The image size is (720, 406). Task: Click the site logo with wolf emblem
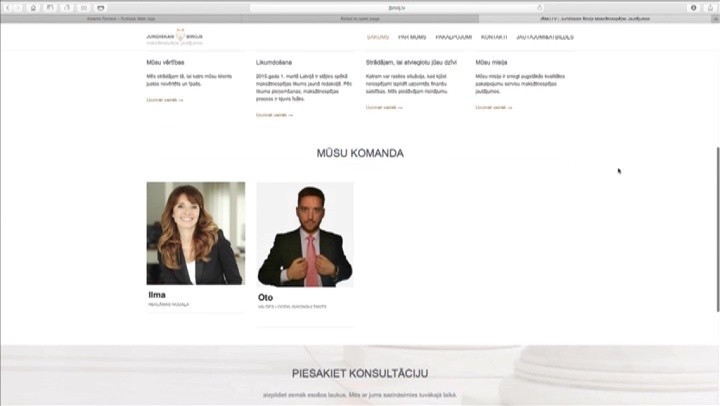(x=174, y=37)
